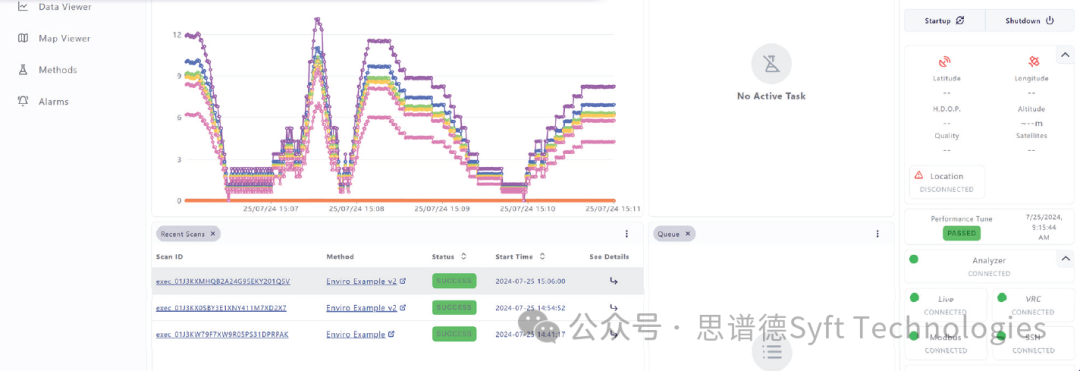Image resolution: width=1080 pixels, height=371 pixels.
Task: Click the 25/07/24 15:07 axis label
Action: point(270,208)
